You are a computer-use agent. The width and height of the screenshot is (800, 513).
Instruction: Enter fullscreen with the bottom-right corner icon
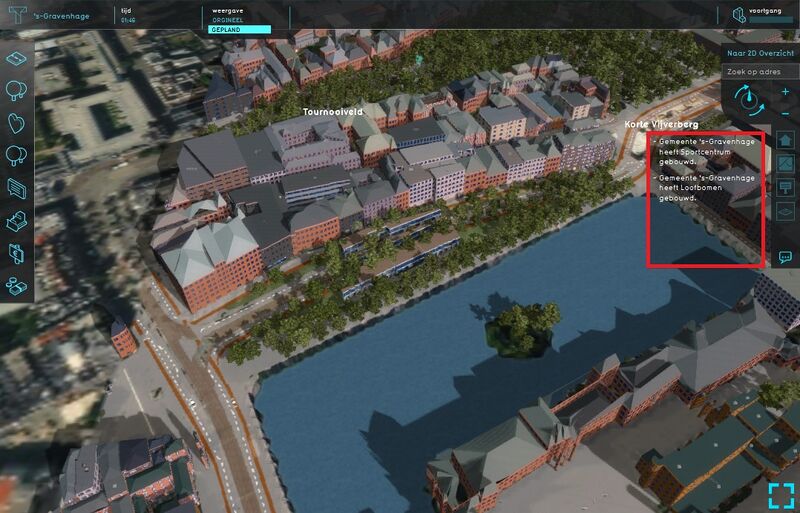[781, 495]
